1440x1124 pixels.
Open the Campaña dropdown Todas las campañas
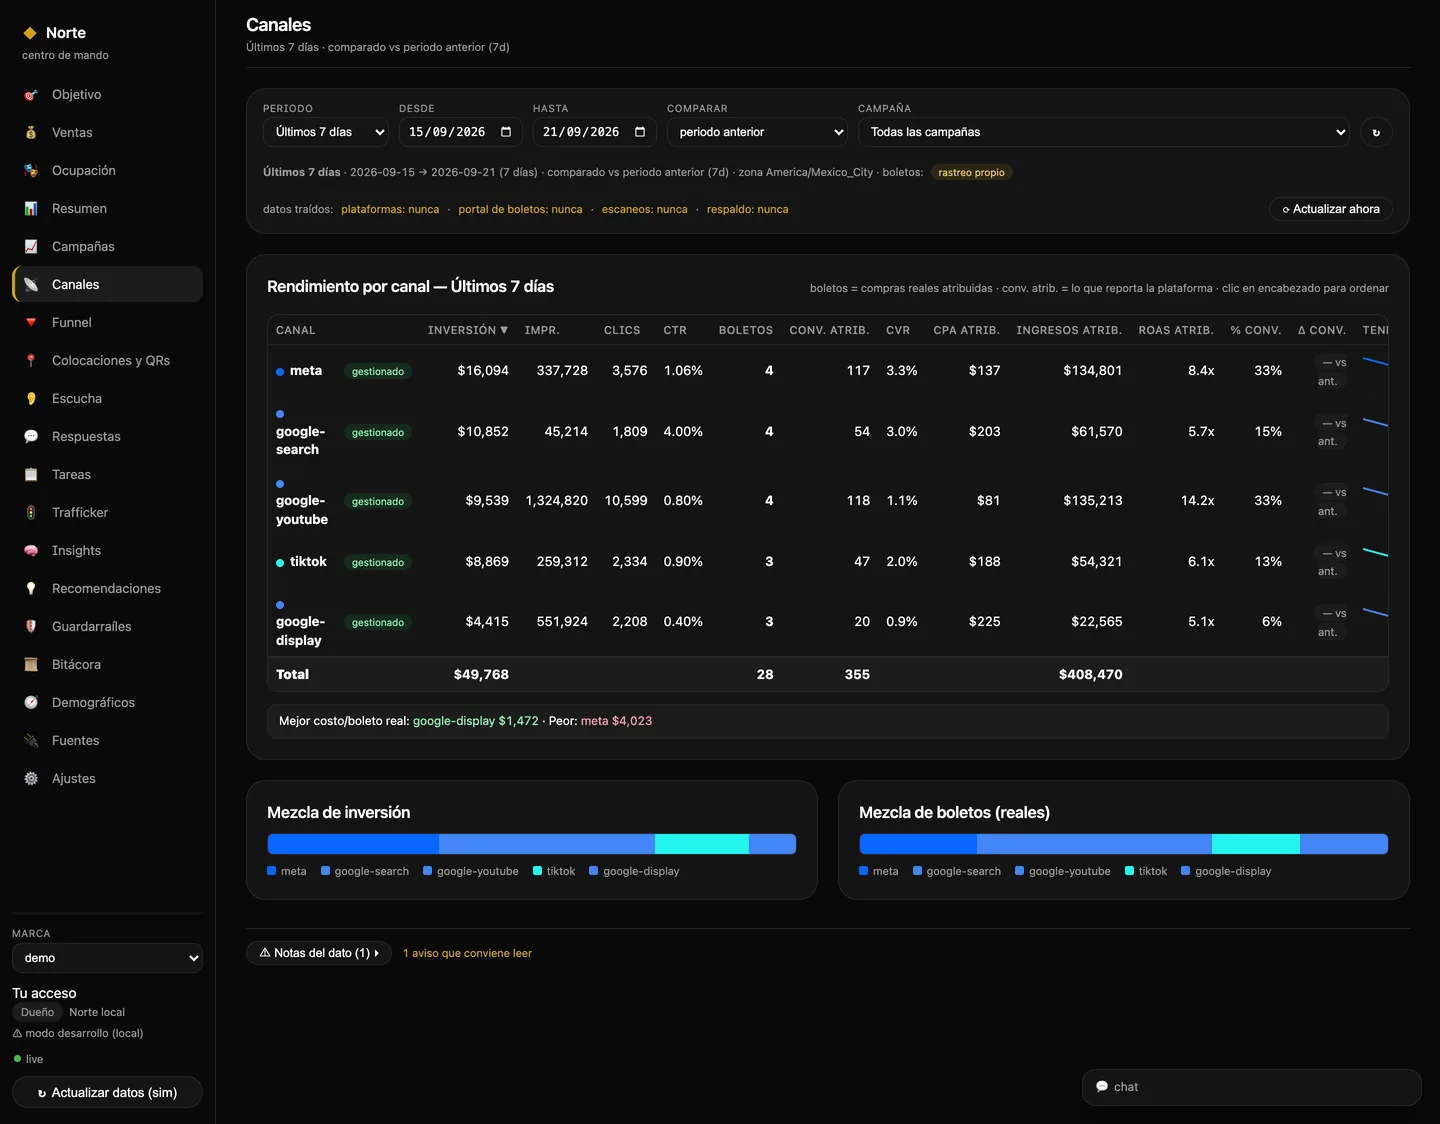click(1104, 132)
